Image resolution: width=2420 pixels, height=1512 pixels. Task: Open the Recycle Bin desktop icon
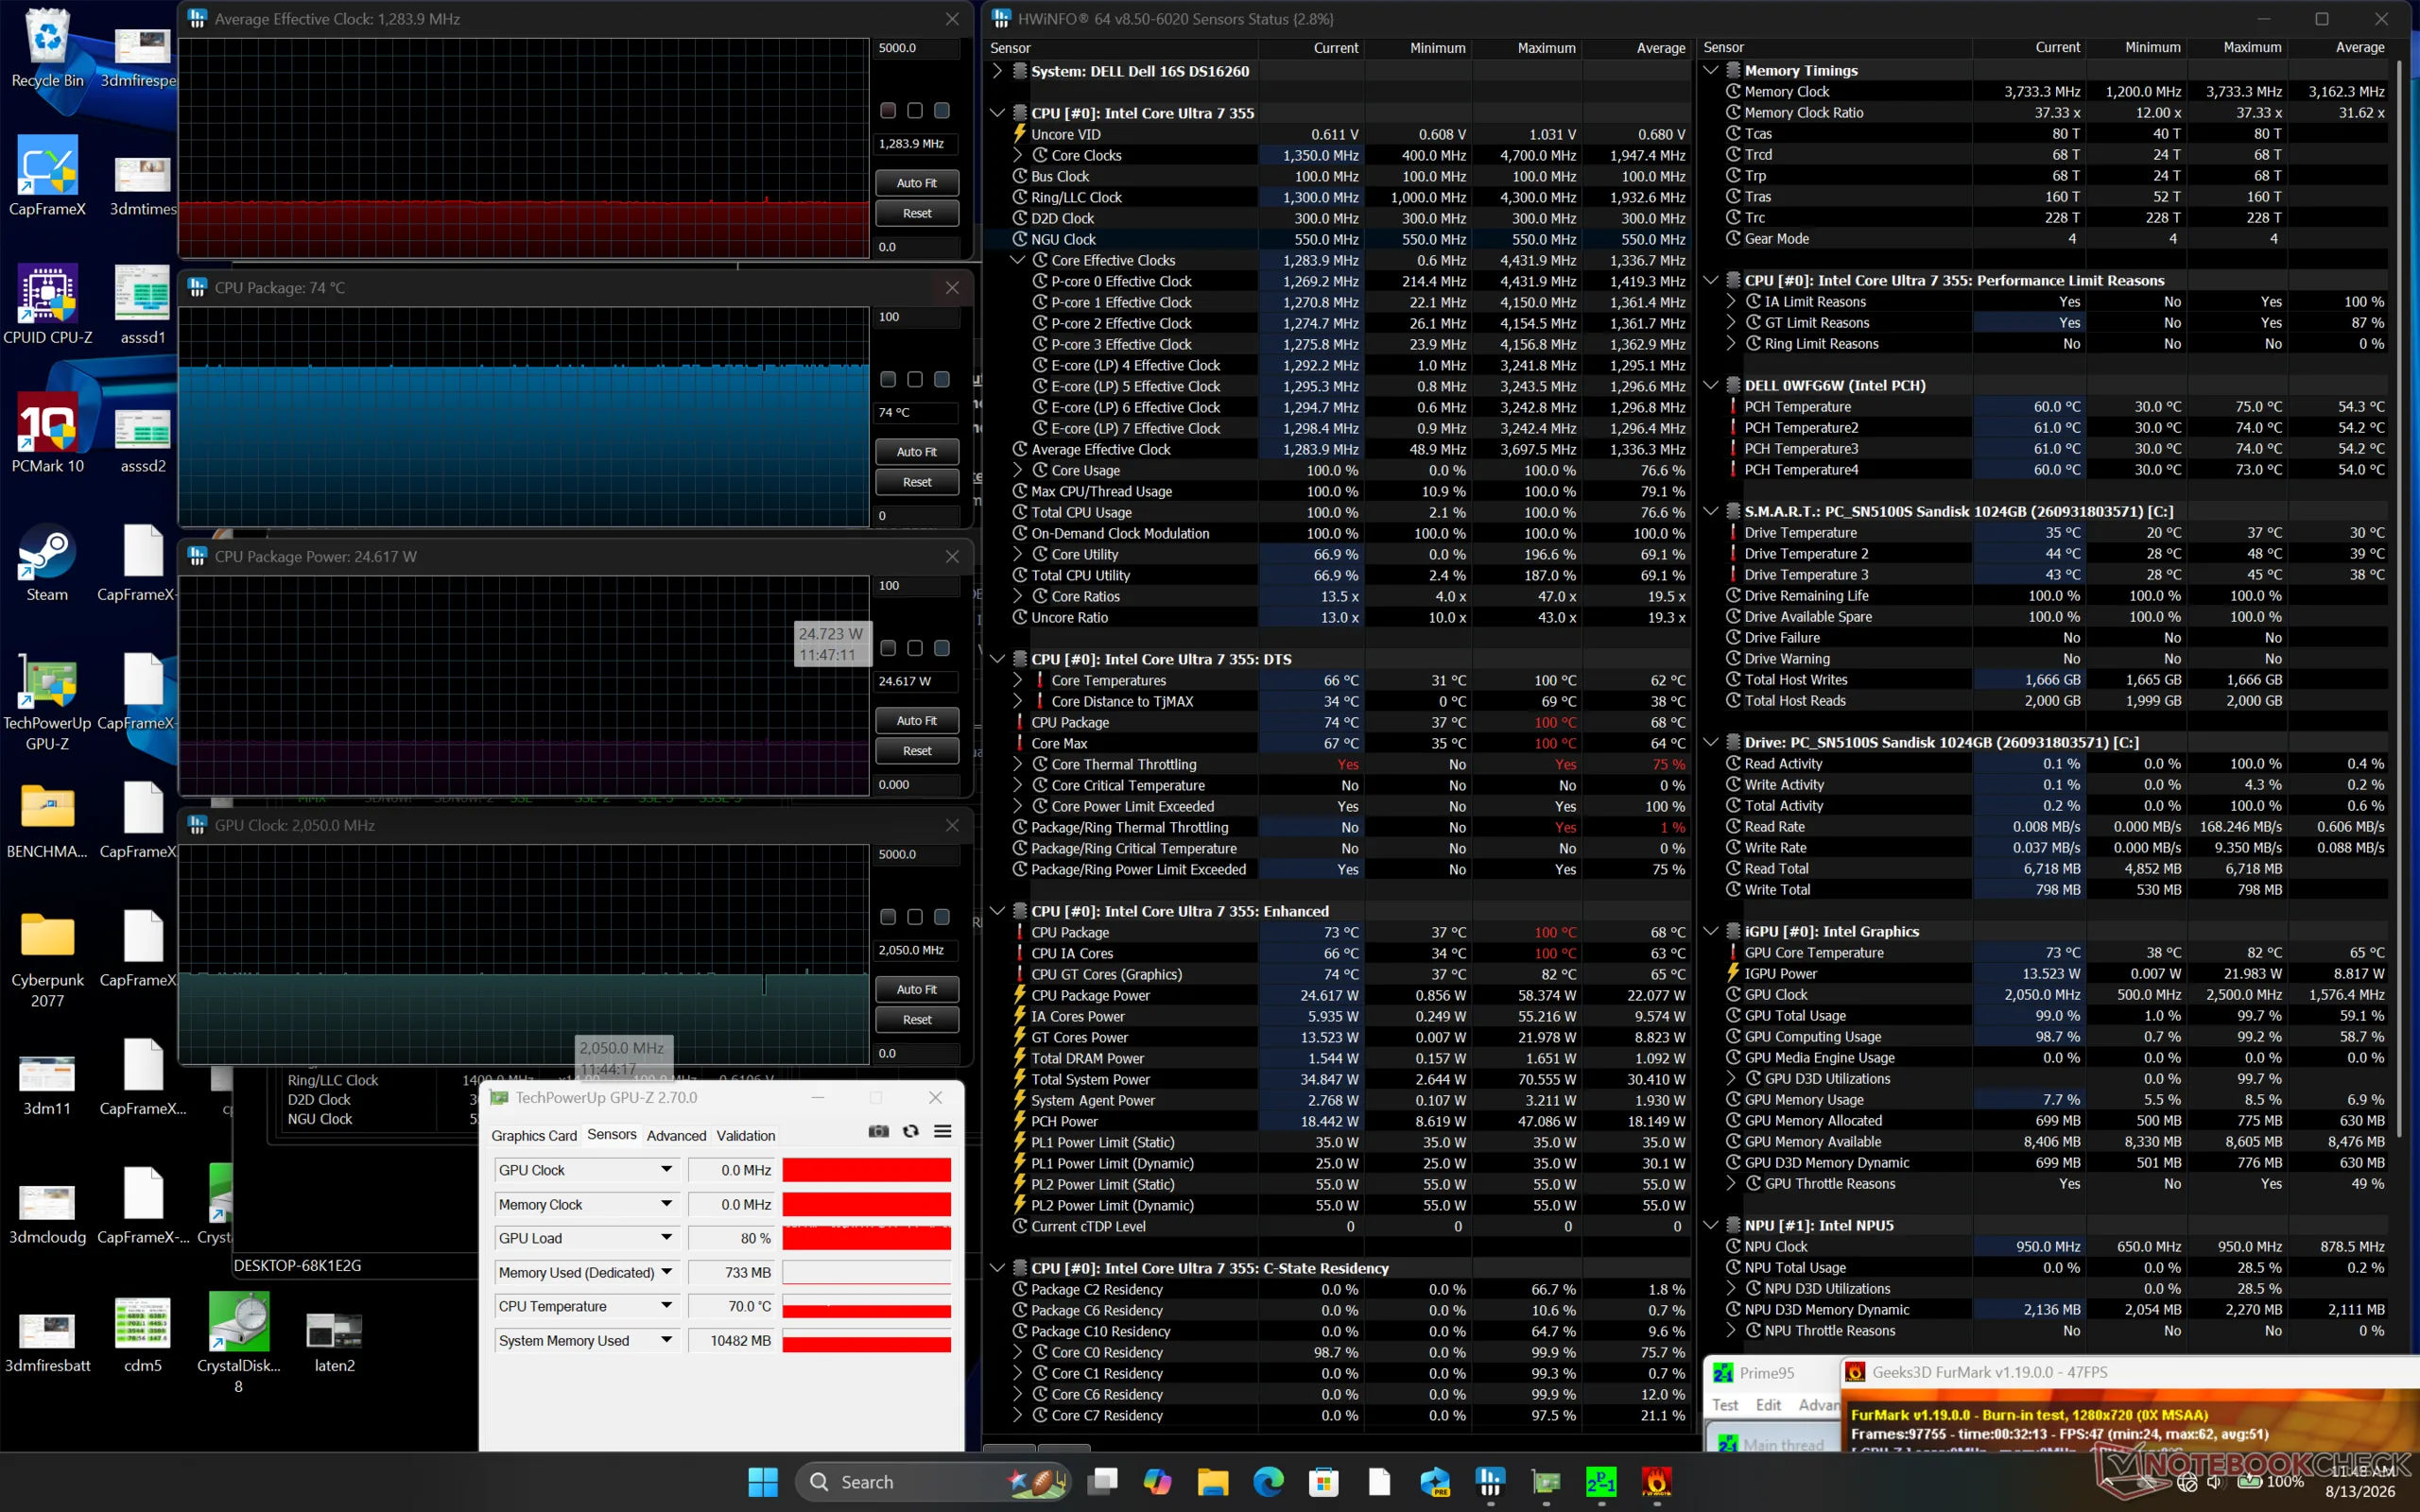[x=47, y=48]
